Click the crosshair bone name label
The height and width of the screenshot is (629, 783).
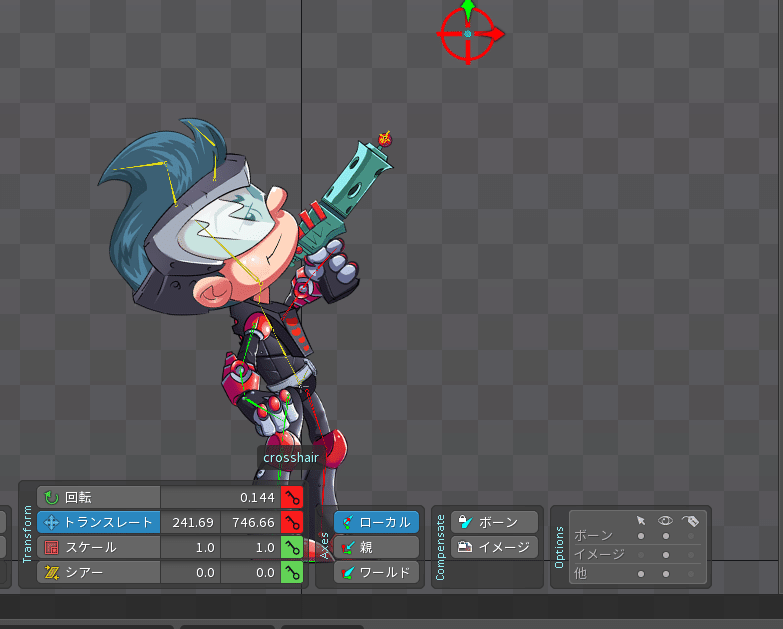pos(291,458)
